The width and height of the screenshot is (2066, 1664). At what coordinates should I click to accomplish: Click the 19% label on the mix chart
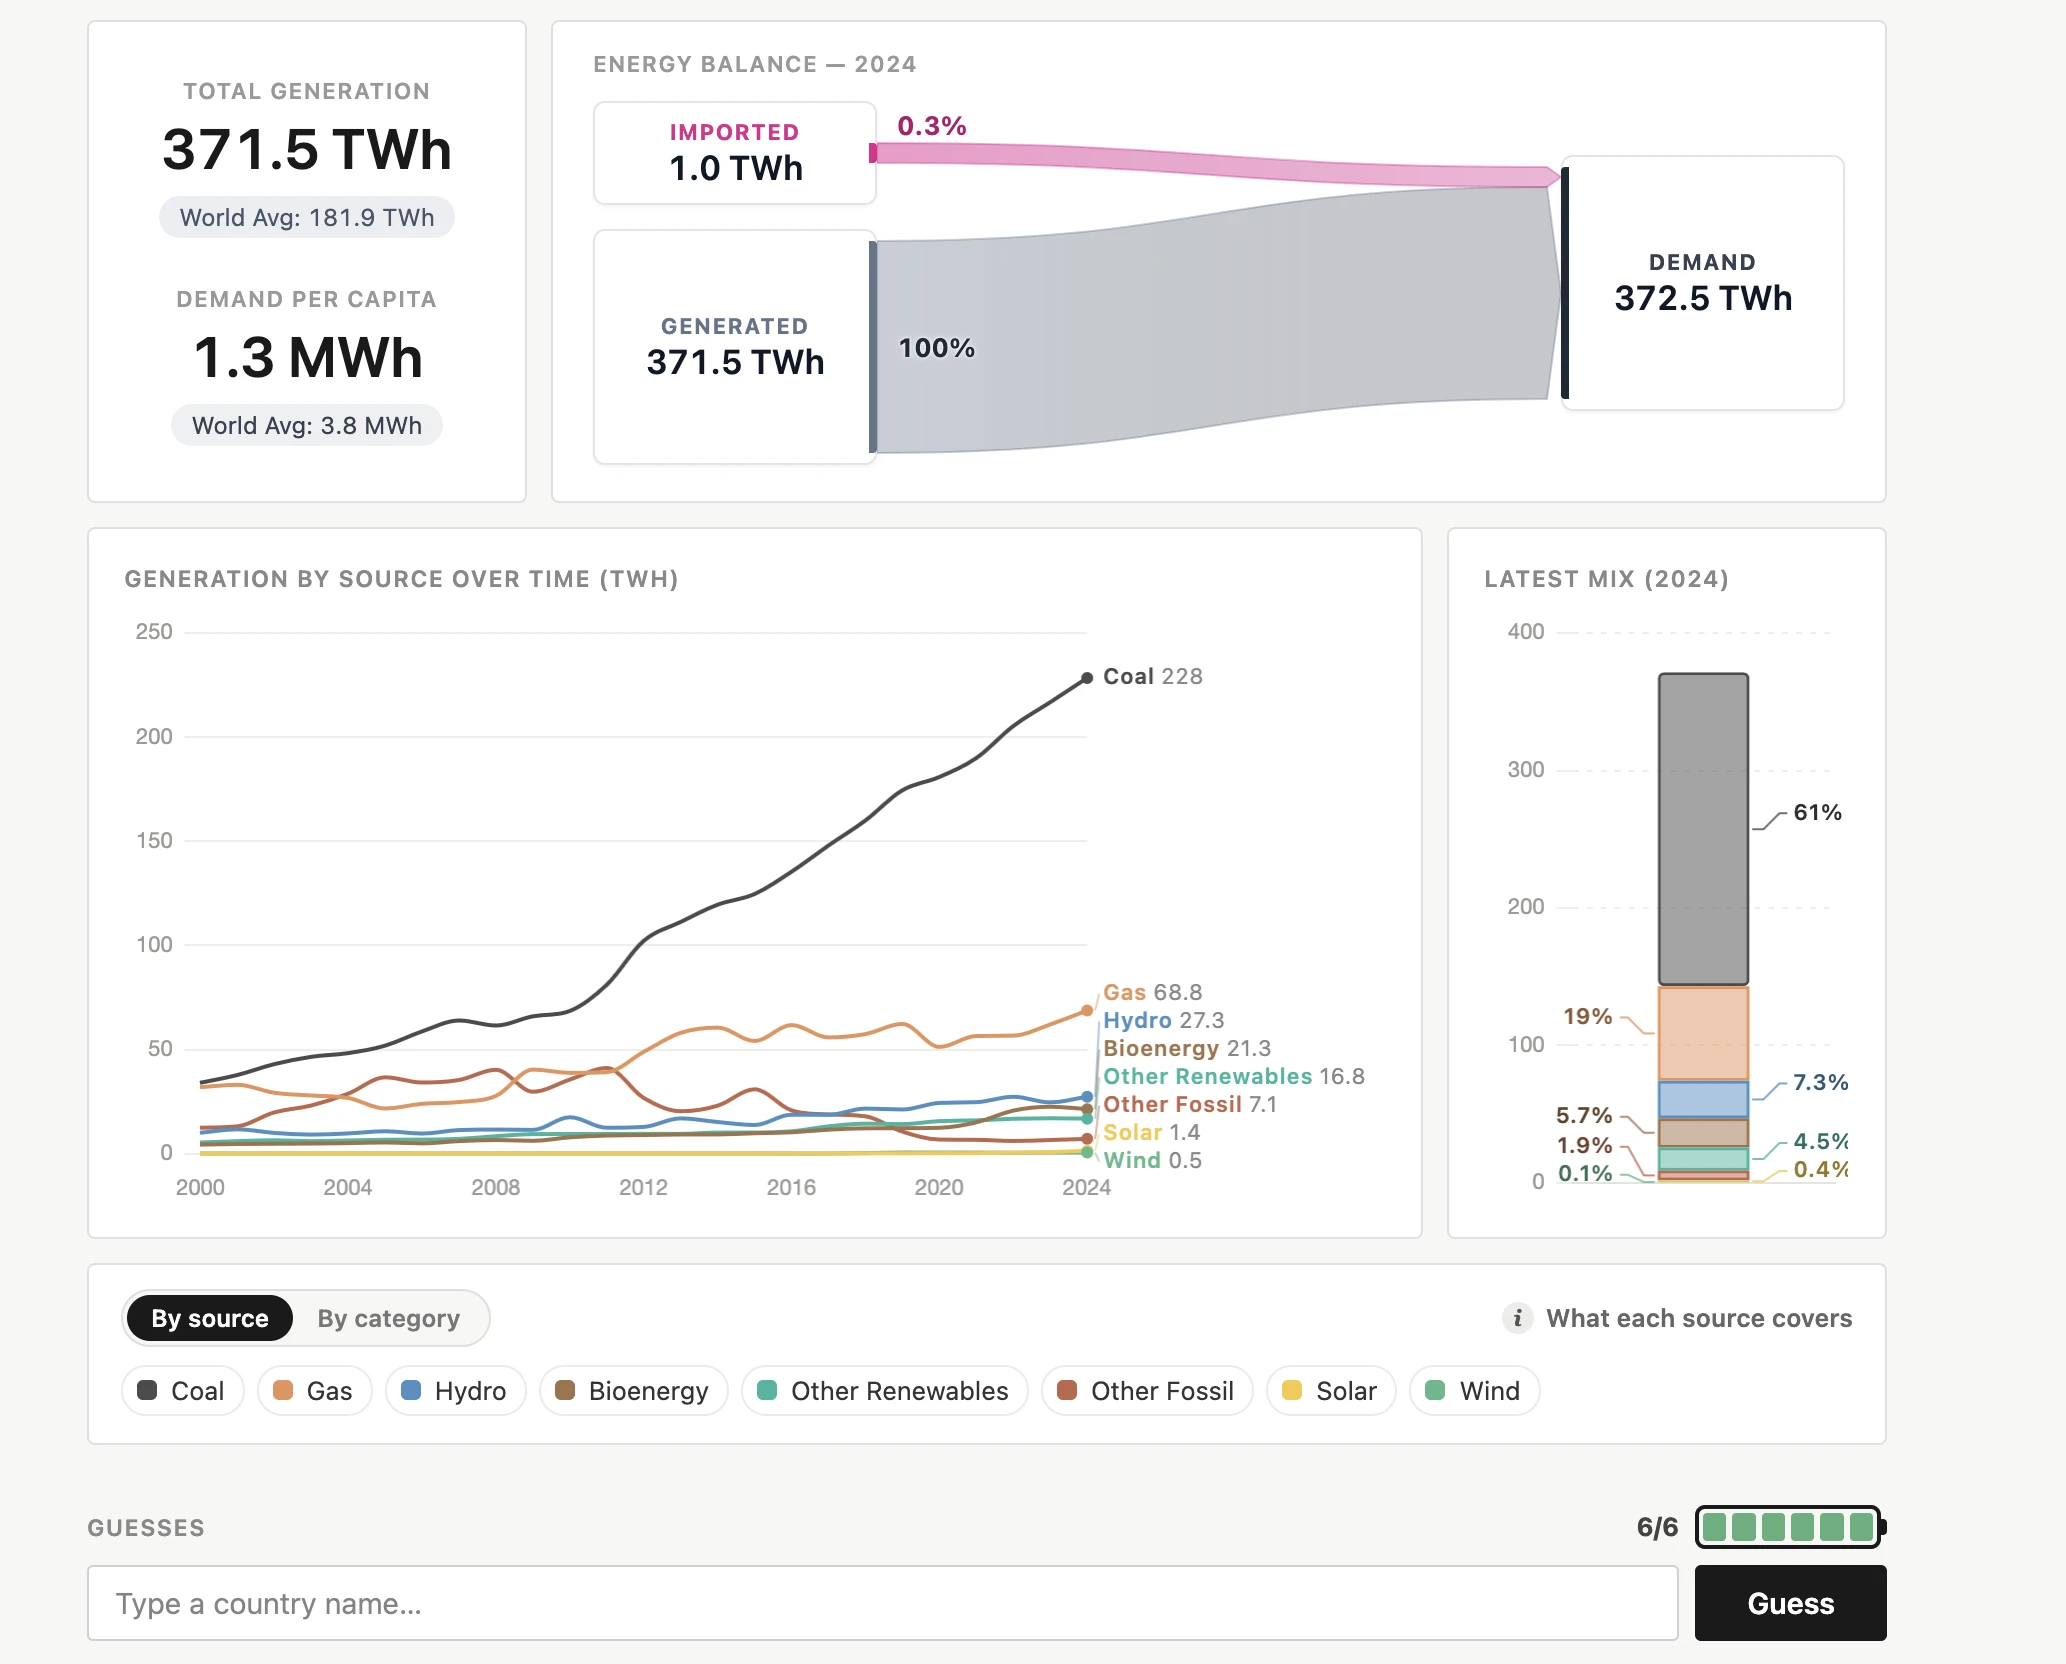1587,1016
